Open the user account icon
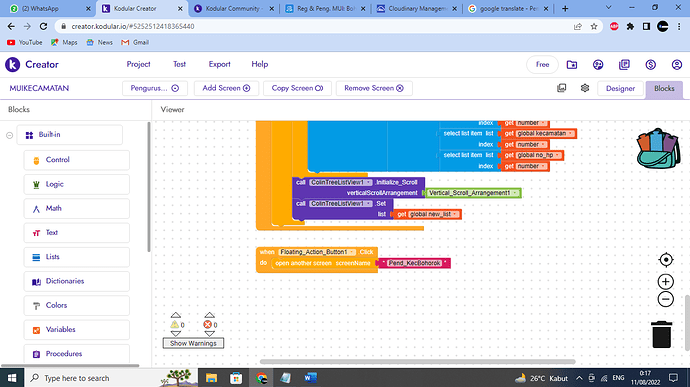 pos(677,65)
